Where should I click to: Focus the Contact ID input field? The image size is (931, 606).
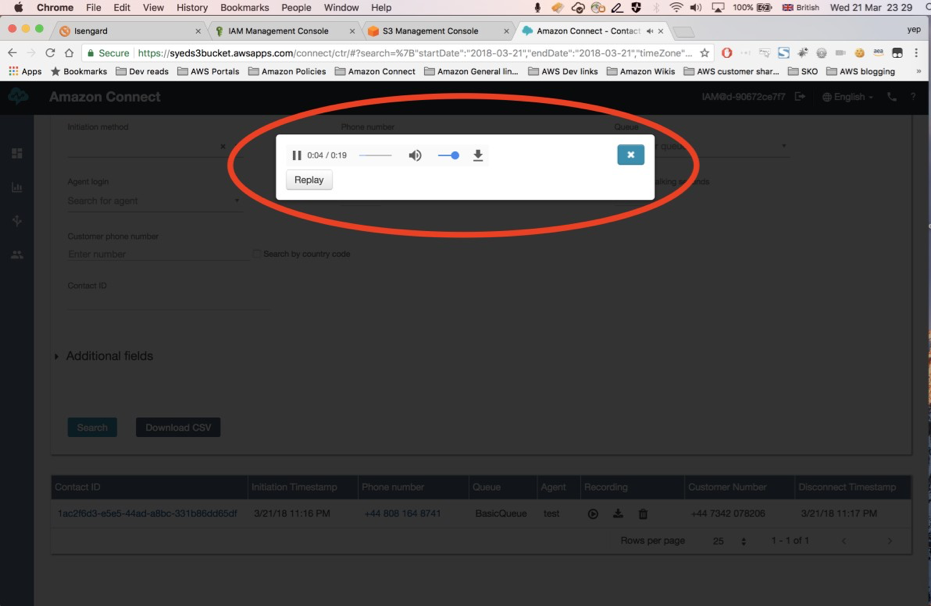[169, 303]
